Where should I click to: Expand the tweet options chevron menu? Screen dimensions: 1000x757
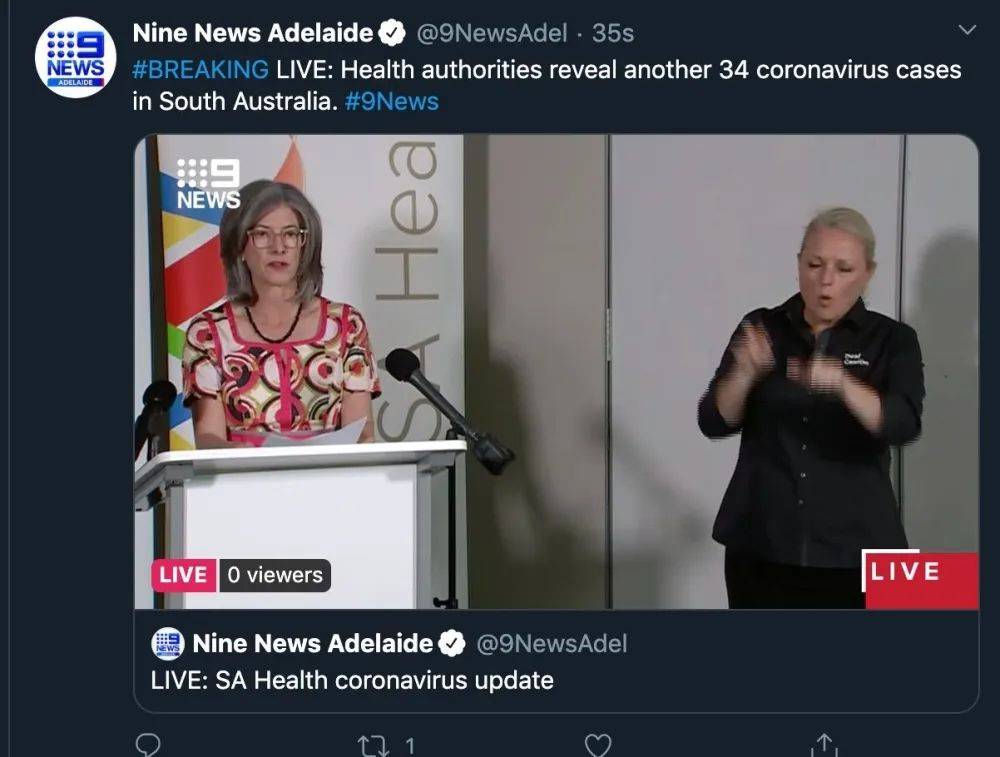(x=967, y=29)
